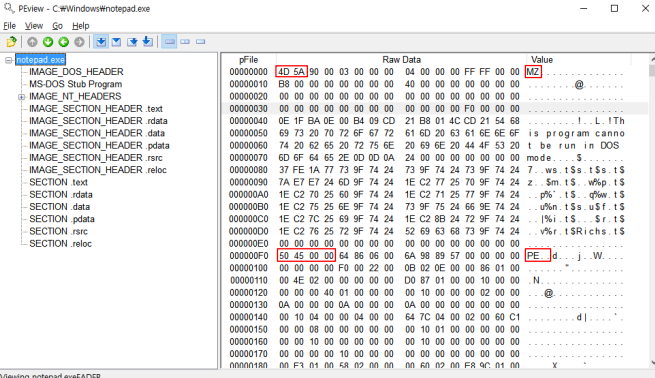The width and height of the screenshot is (655, 378).
Task: Select the fourth blue arrow view icon
Action: point(147,42)
